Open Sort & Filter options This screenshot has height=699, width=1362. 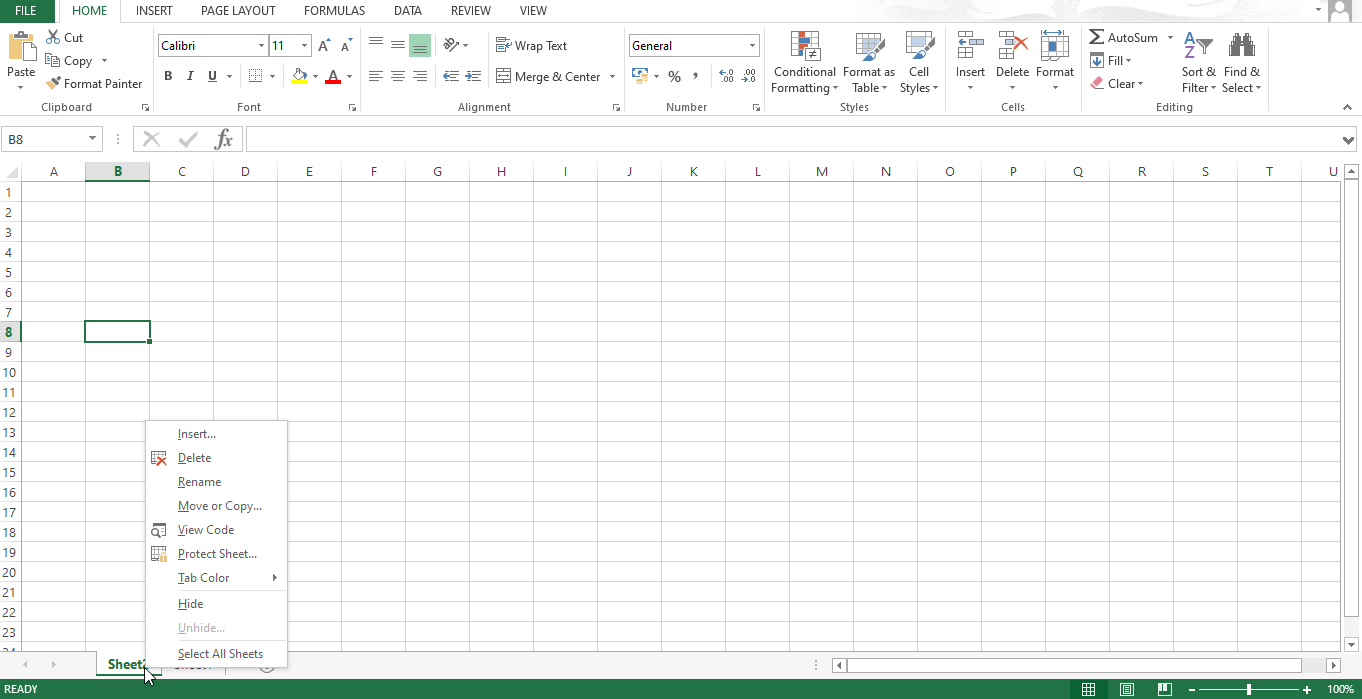click(1198, 62)
